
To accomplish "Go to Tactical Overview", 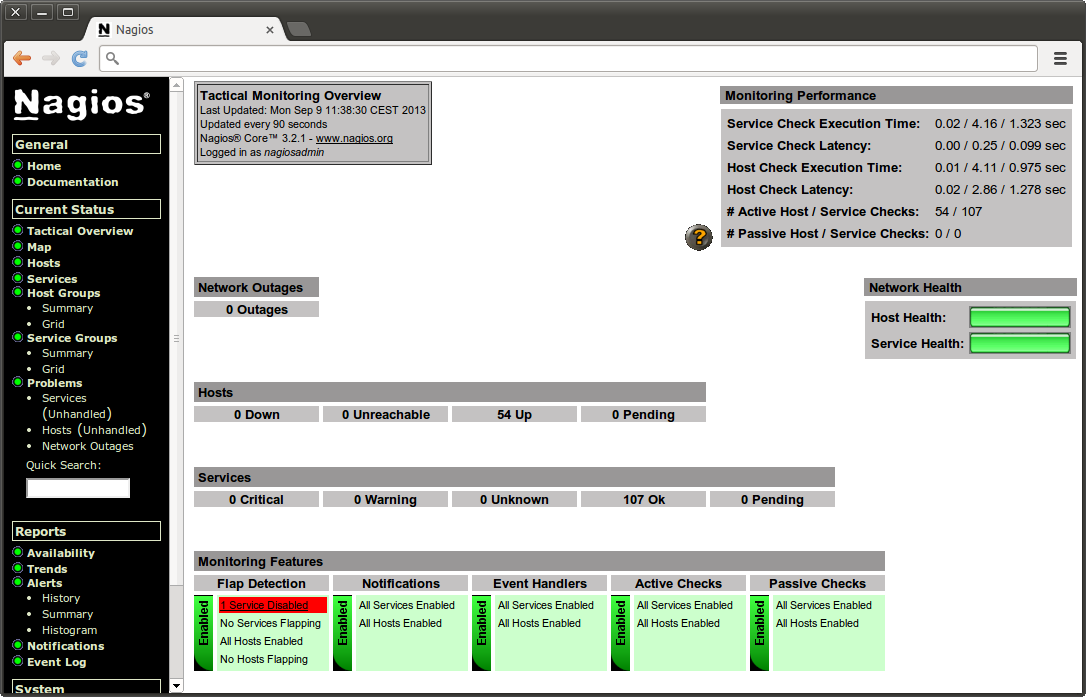I will pyautogui.click(x=80, y=231).
